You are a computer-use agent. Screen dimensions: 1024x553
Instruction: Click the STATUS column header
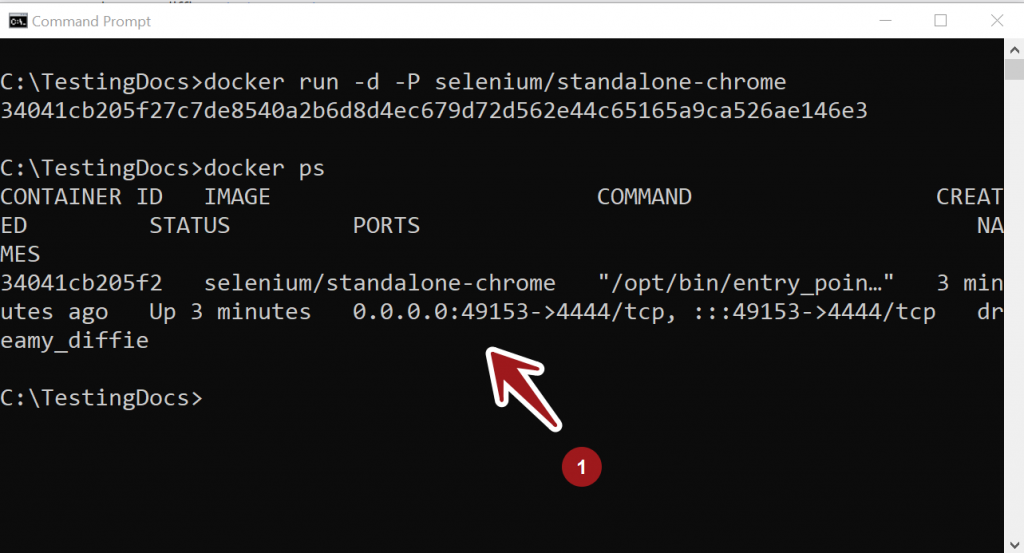[189, 226]
